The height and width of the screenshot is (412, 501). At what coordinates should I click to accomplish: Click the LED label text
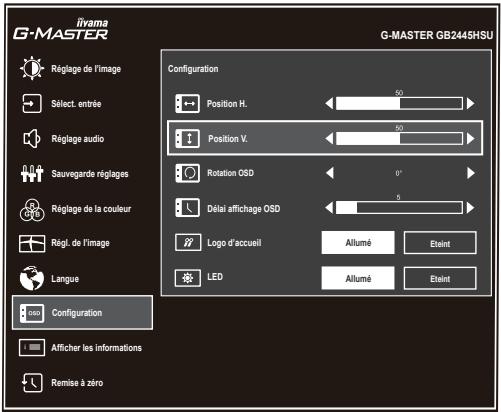pos(215,277)
